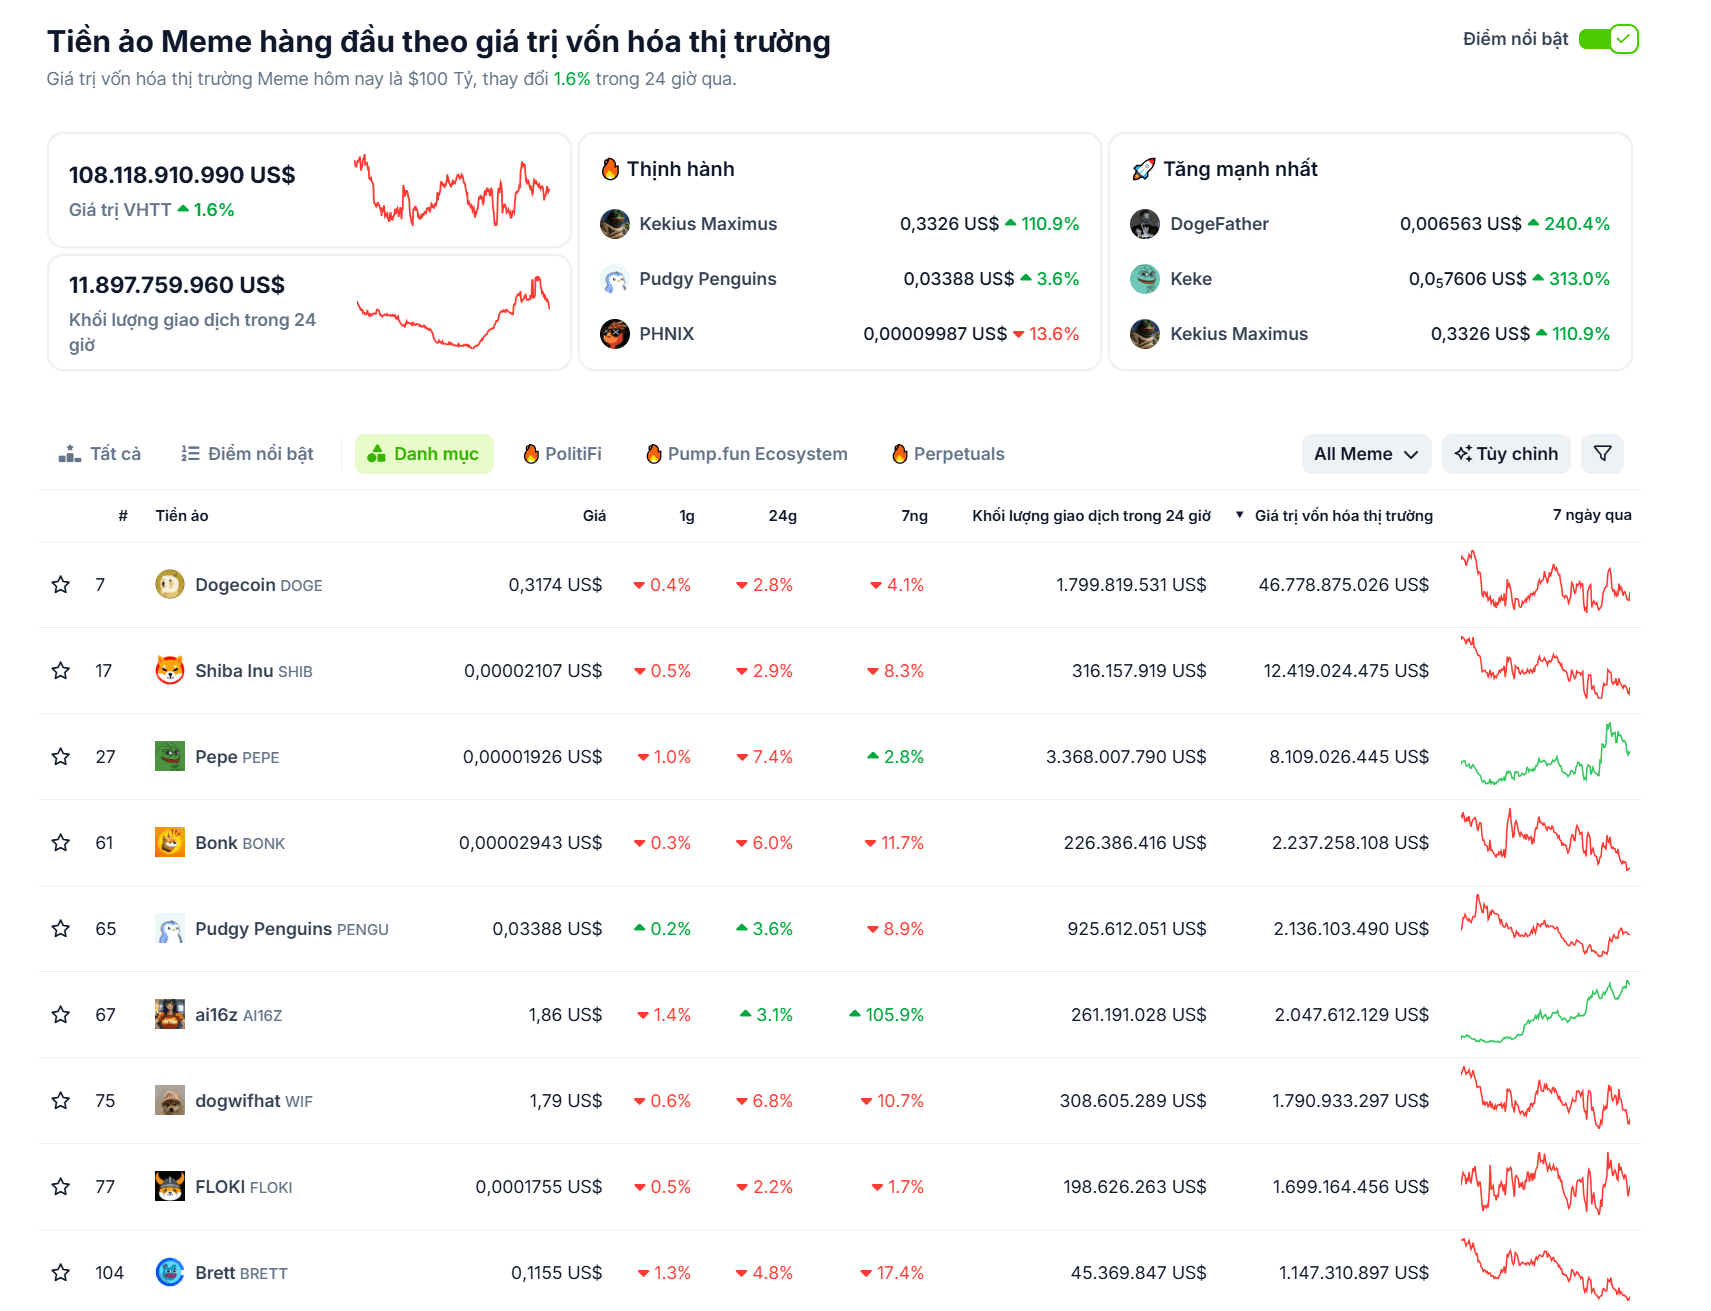1711x1311 pixels.
Task: Click the DogeFather coin icon
Action: point(1145,224)
